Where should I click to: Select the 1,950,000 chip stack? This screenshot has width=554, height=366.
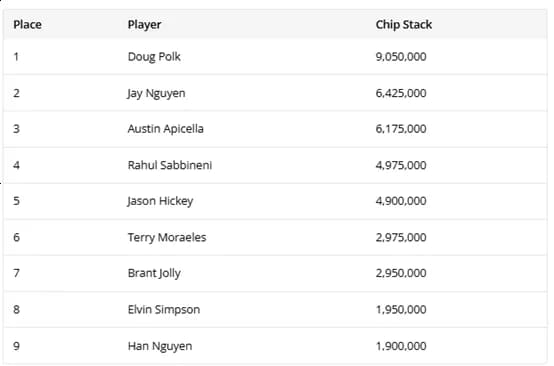[x=401, y=310]
